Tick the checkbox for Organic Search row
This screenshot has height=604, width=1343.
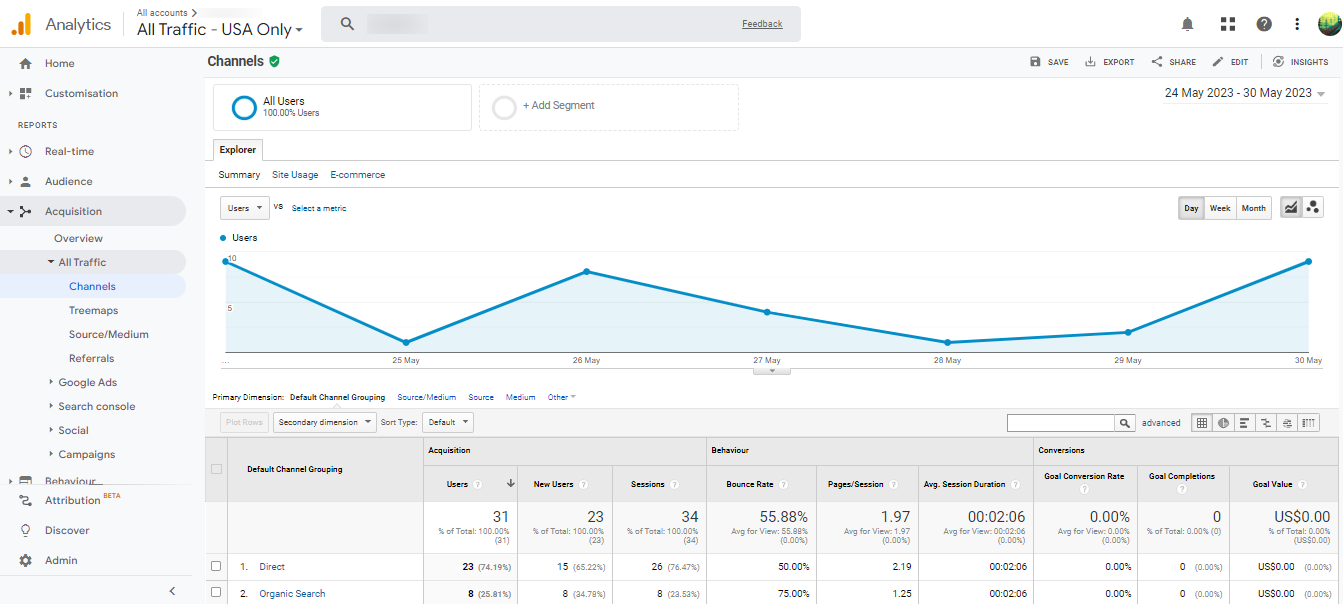coord(216,592)
